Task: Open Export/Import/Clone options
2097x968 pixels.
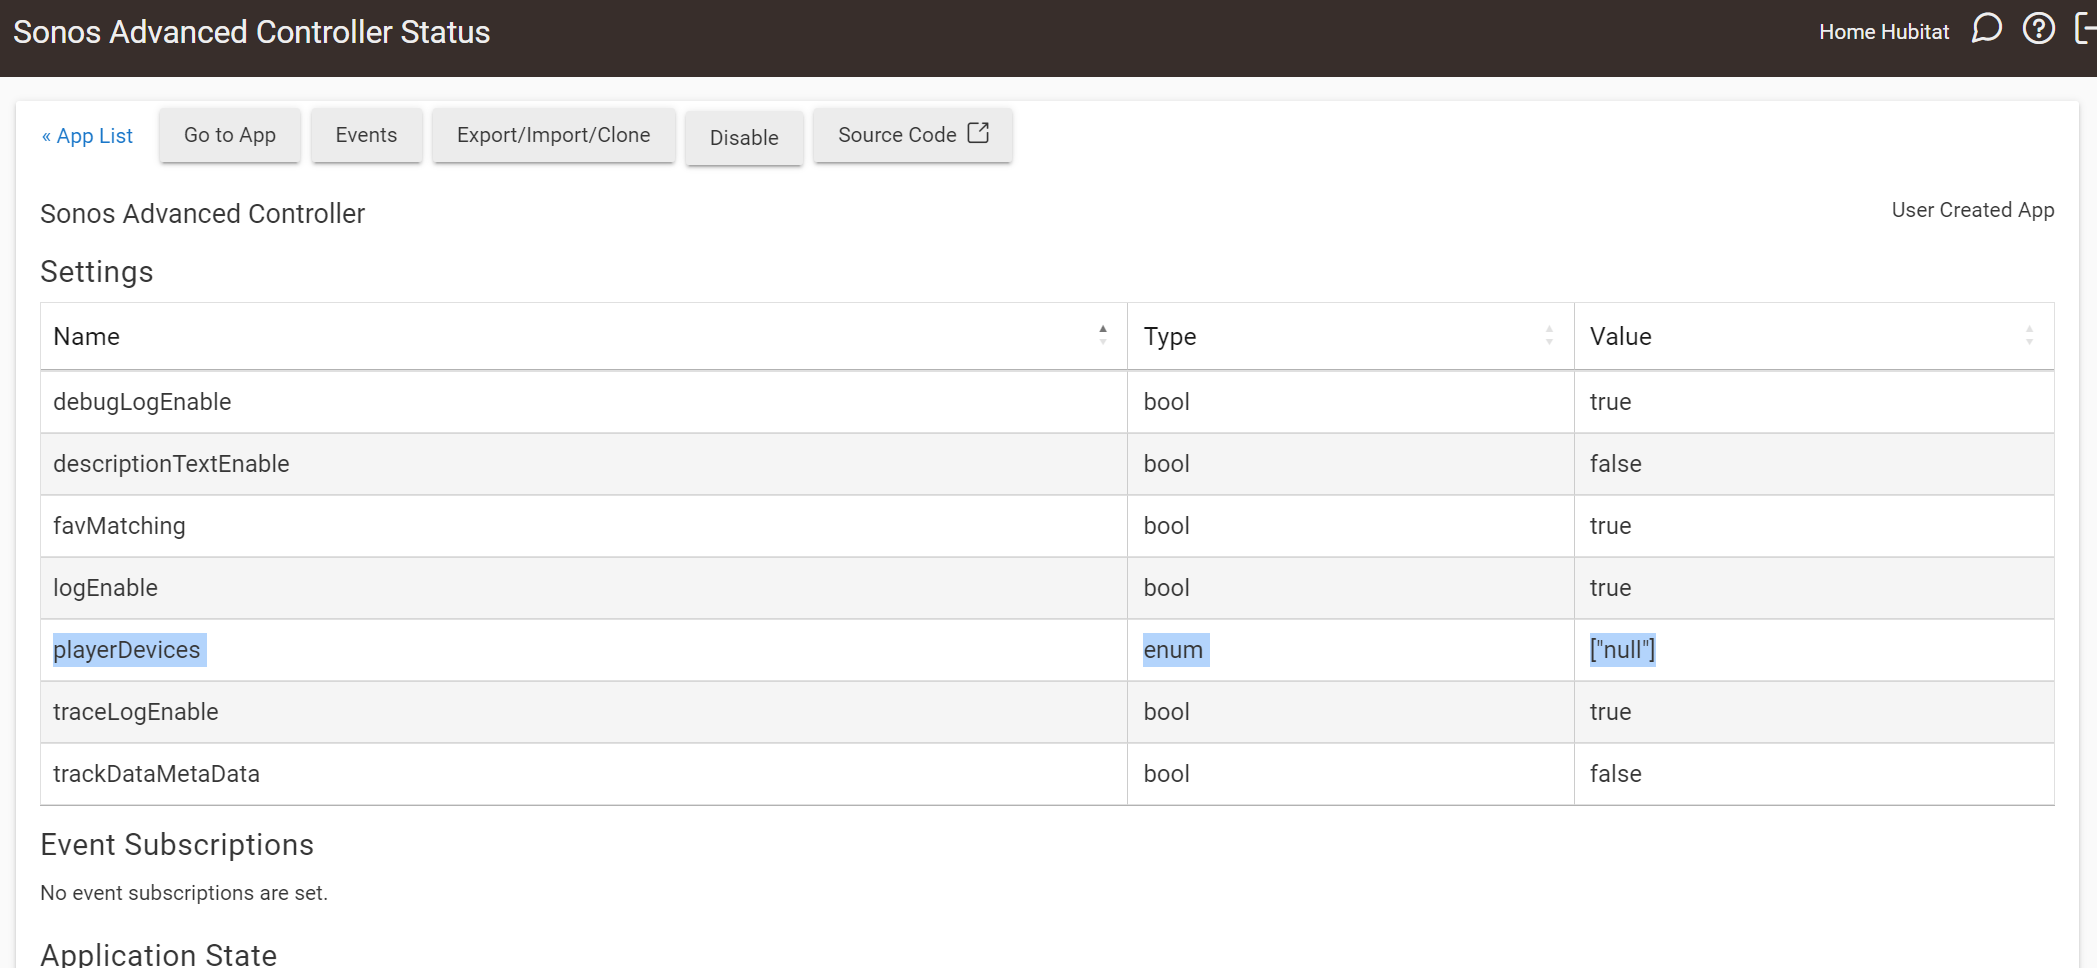Action: [553, 135]
